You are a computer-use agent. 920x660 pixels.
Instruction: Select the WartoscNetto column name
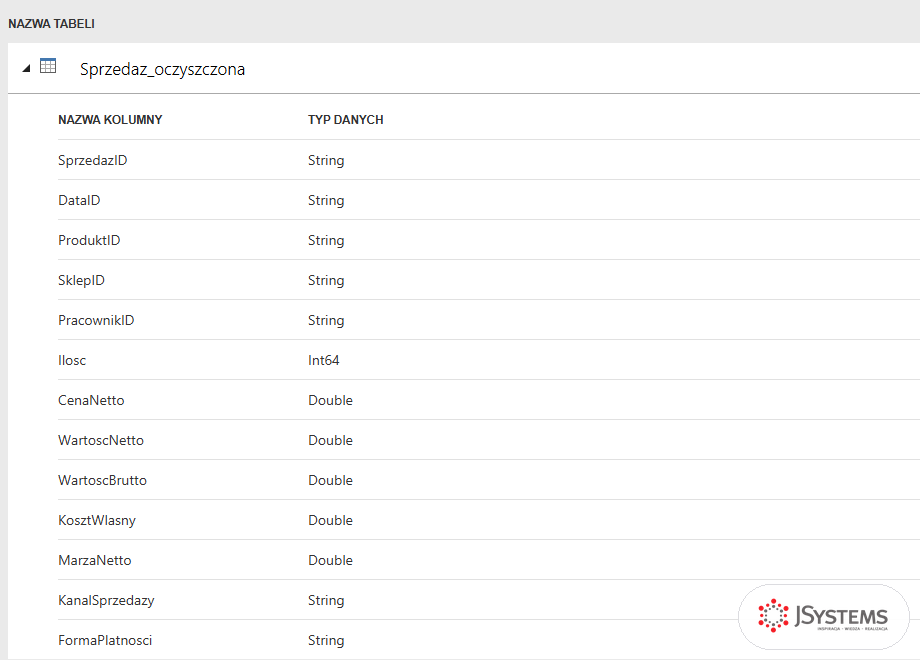point(101,440)
